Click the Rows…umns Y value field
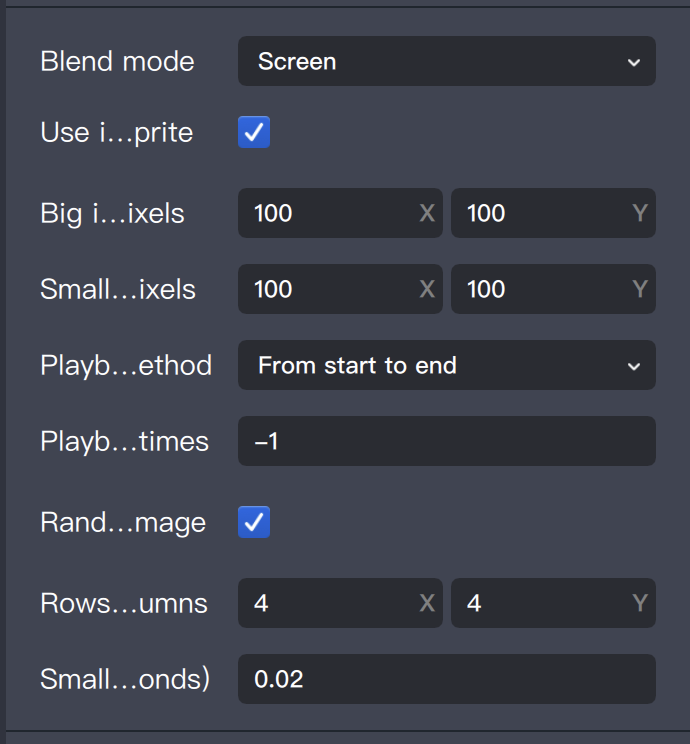690x744 pixels. click(x=543, y=603)
